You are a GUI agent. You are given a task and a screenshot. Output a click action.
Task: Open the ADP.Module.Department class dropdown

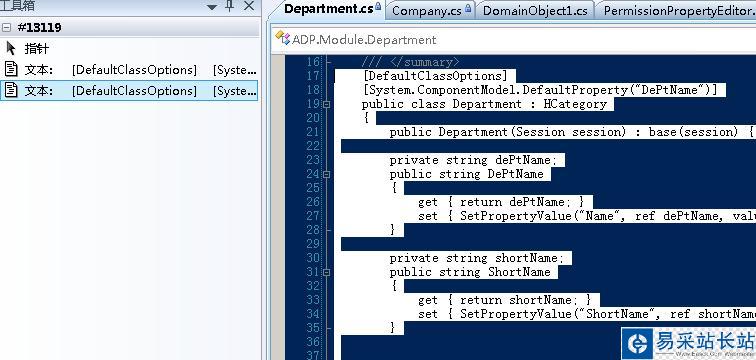click(514, 40)
